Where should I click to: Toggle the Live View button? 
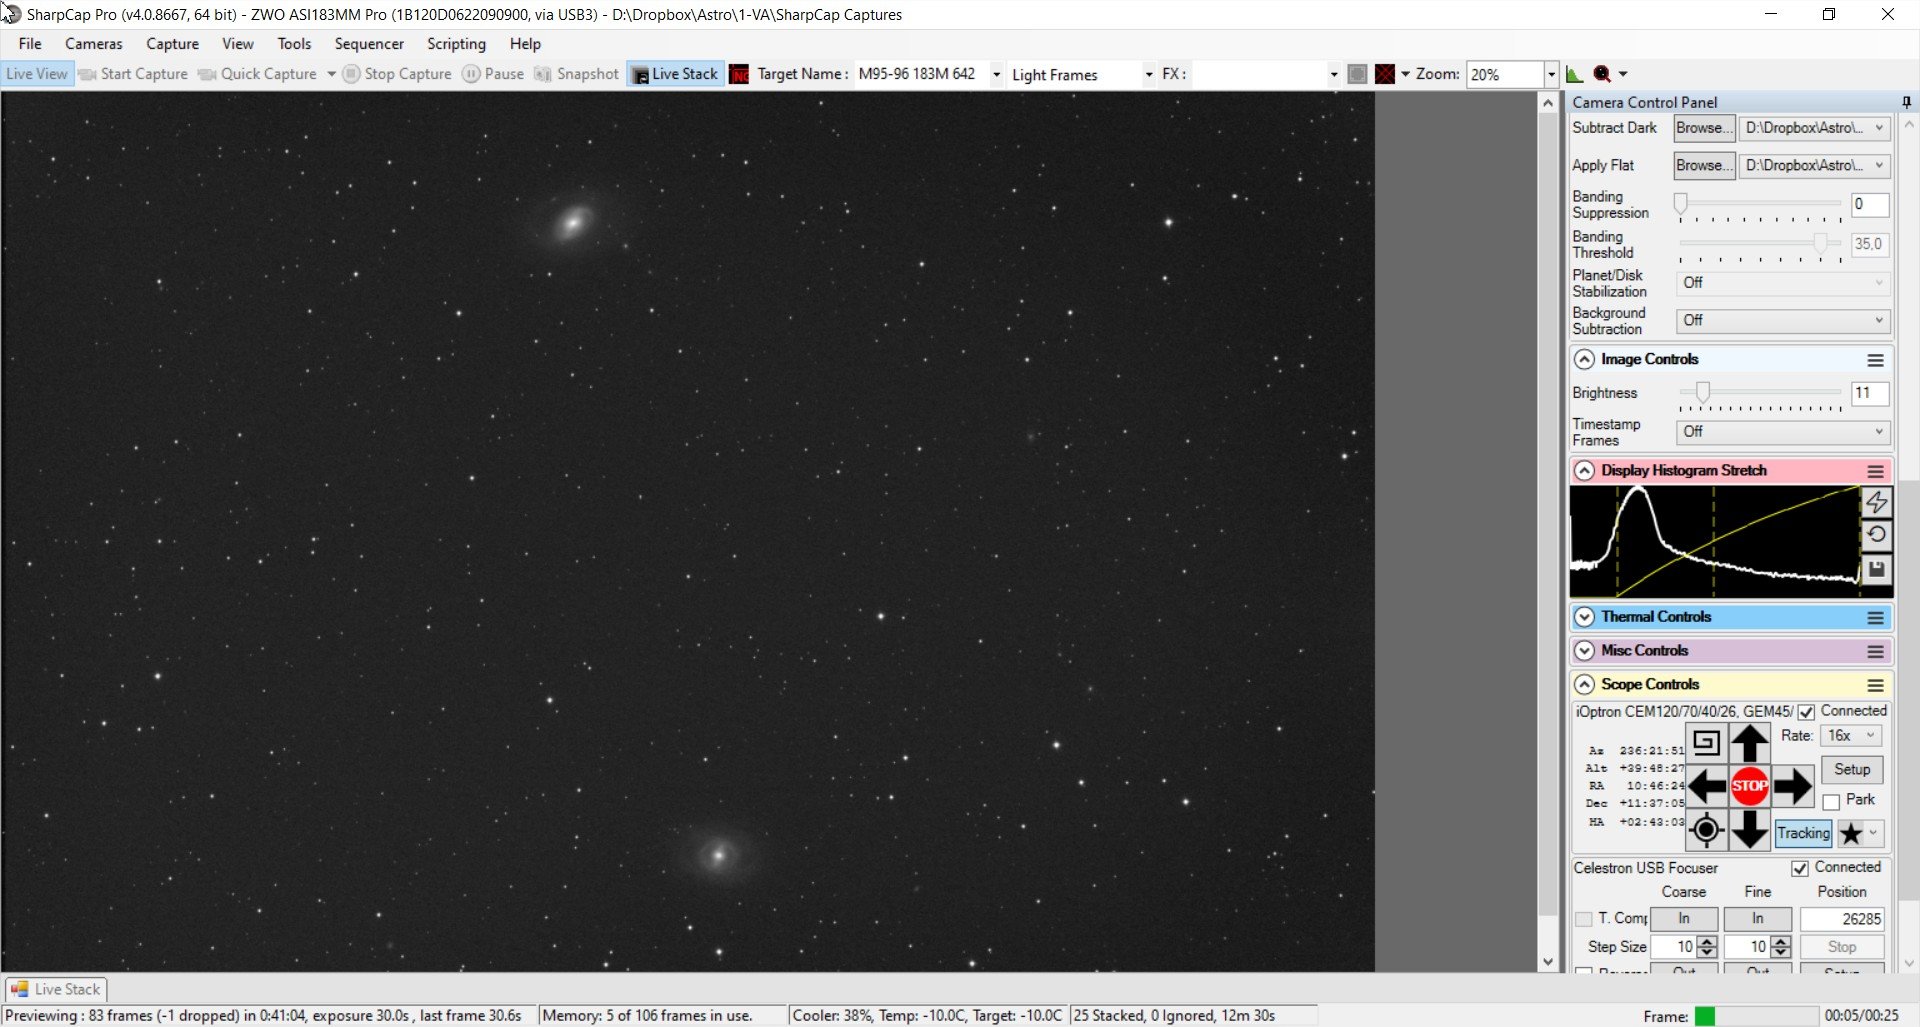(37, 74)
